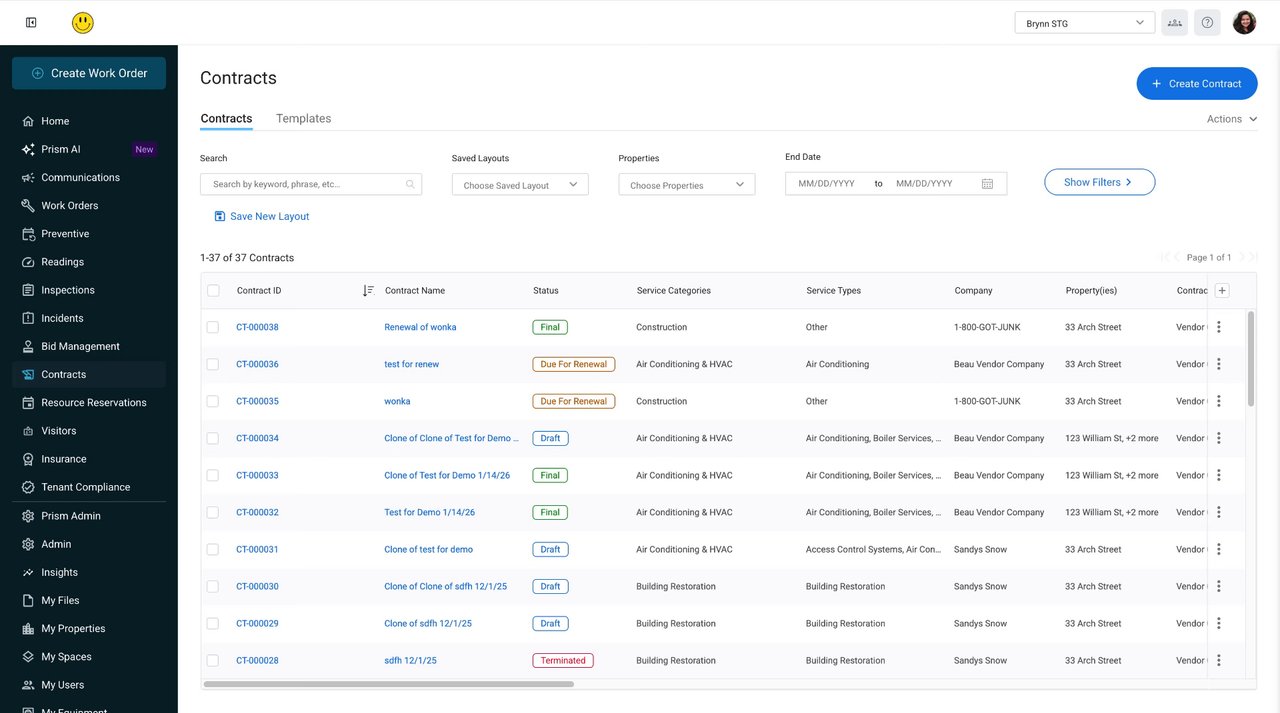The image size is (1280, 713).
Task: Open the user profile avatar
Action: [1244, 22]
